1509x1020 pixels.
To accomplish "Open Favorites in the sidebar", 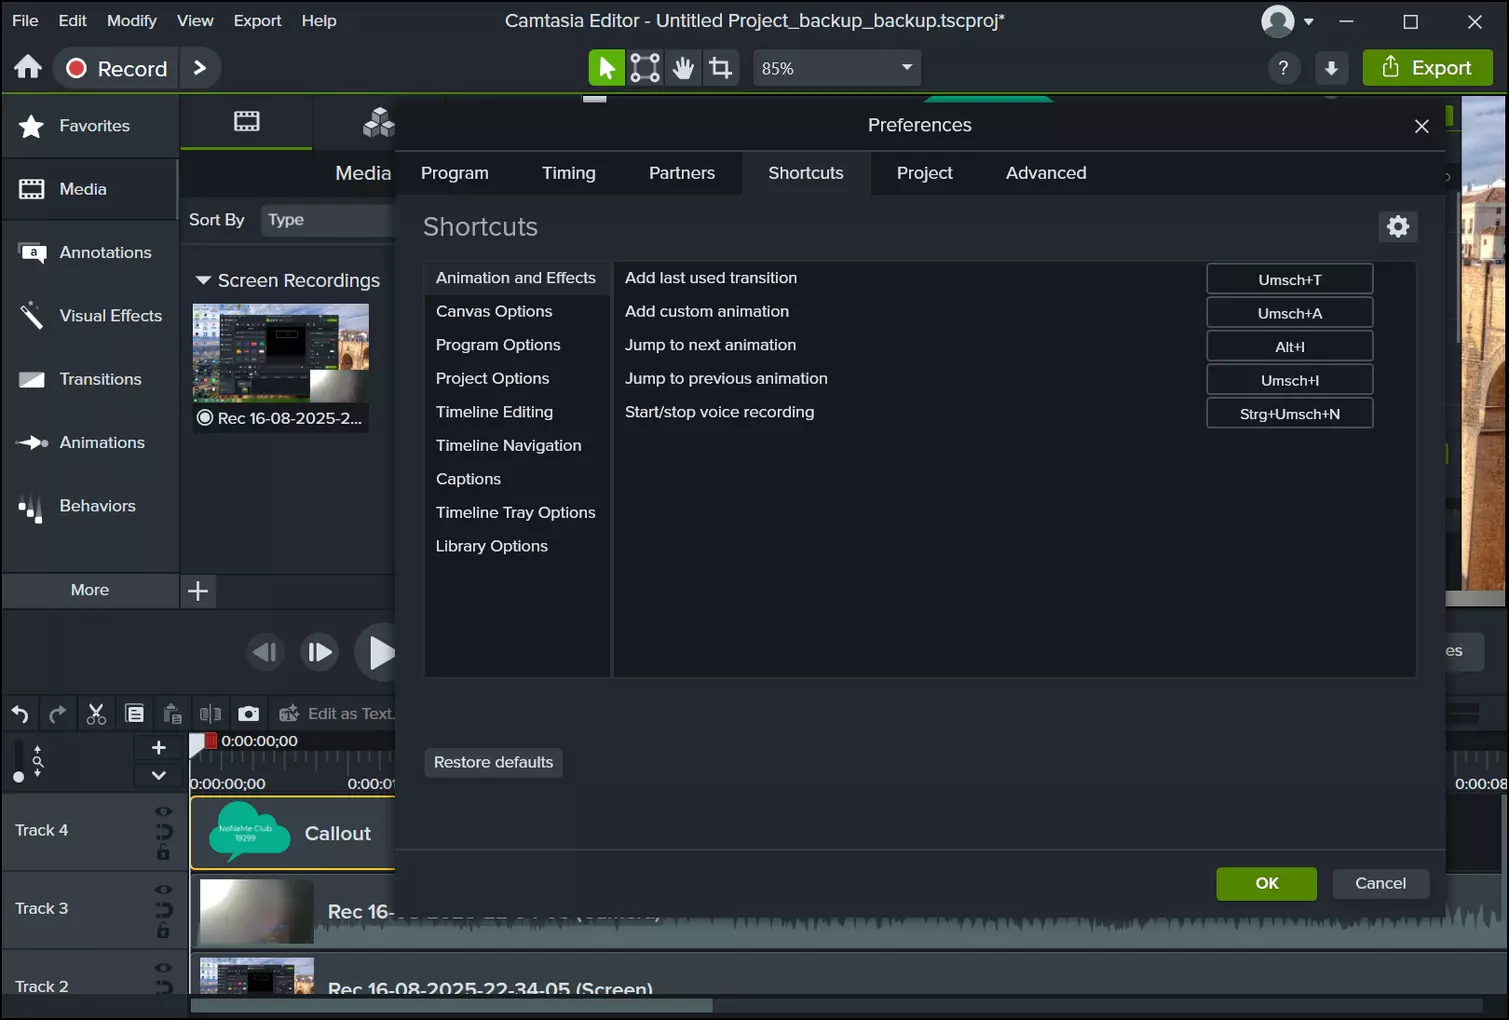I will click(90, 126).
